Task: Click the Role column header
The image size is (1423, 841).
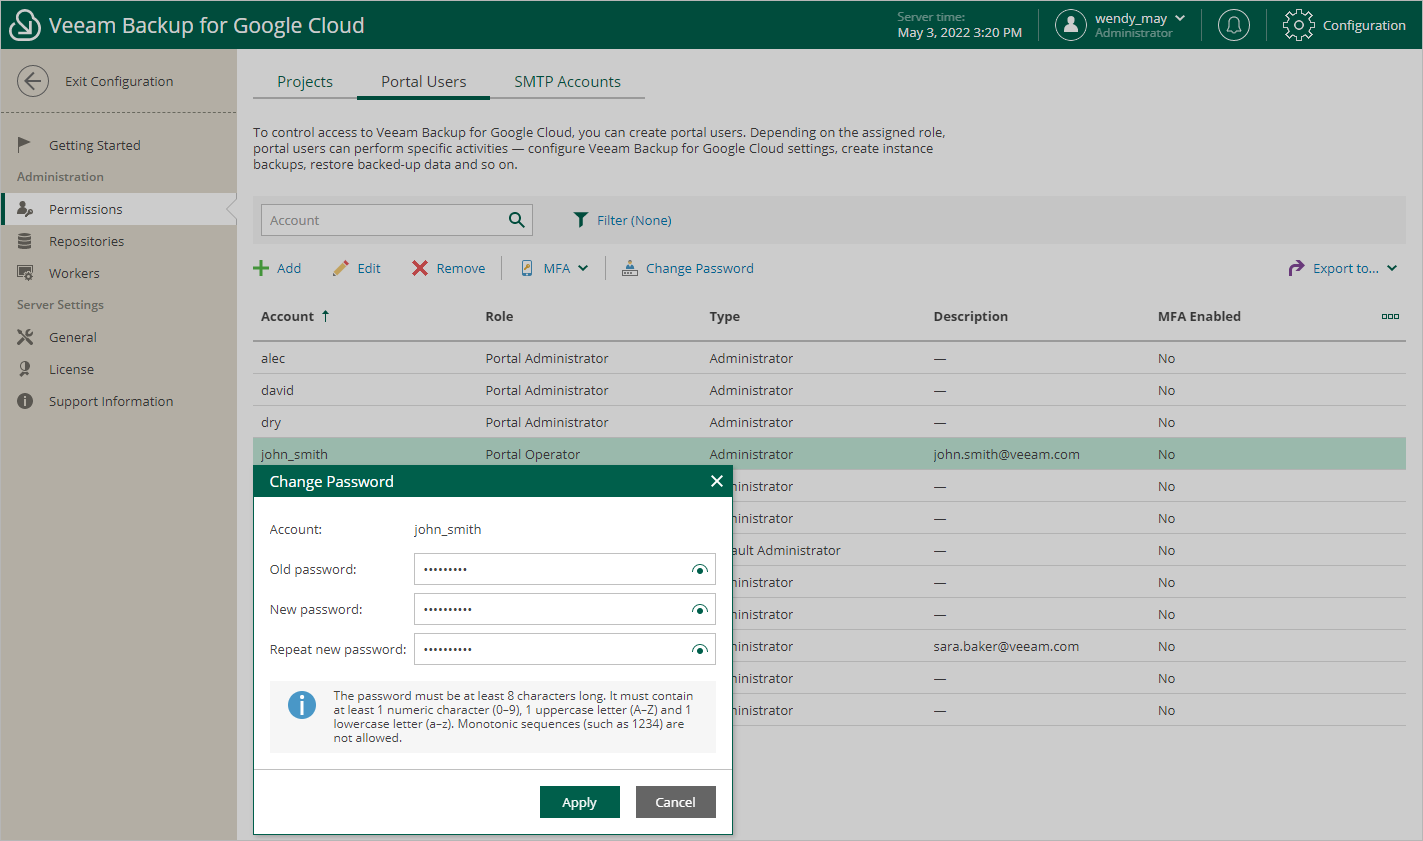Action: pyautogui.click(x=499, y=316)
